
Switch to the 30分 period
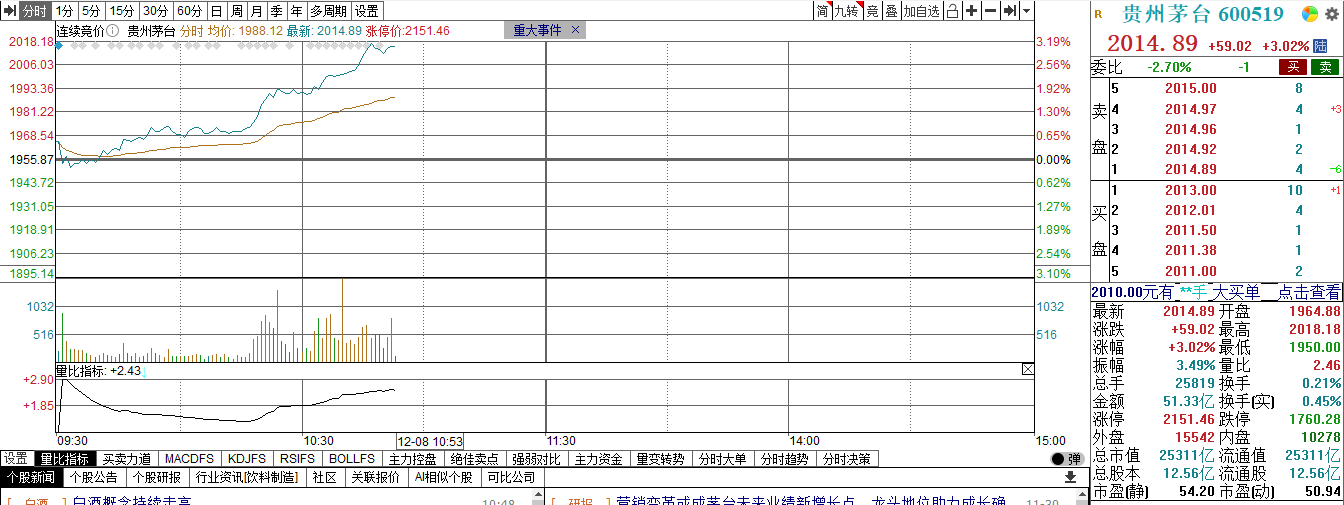[155, 11]
